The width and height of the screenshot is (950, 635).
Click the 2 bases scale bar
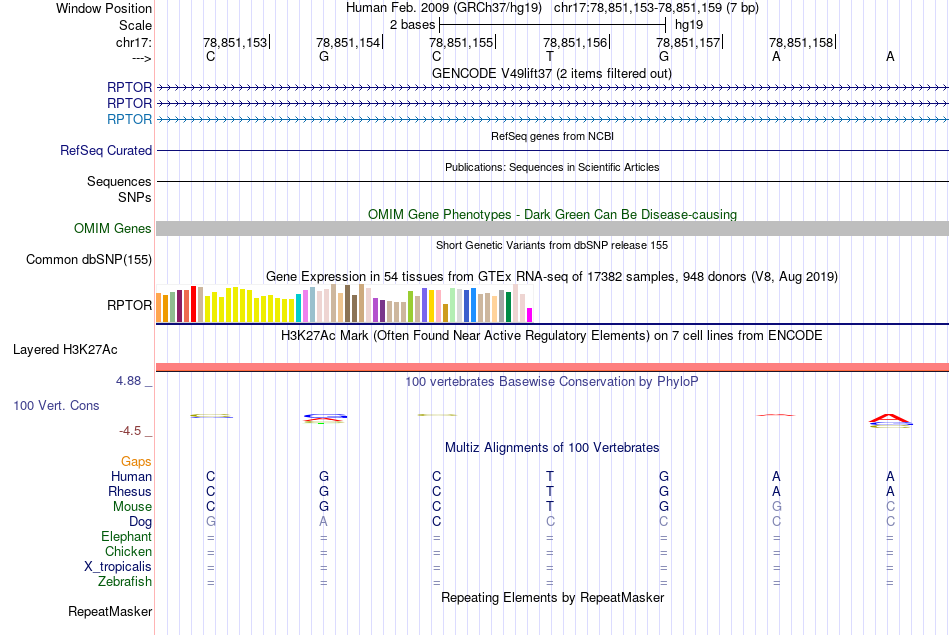coord(553,25)
